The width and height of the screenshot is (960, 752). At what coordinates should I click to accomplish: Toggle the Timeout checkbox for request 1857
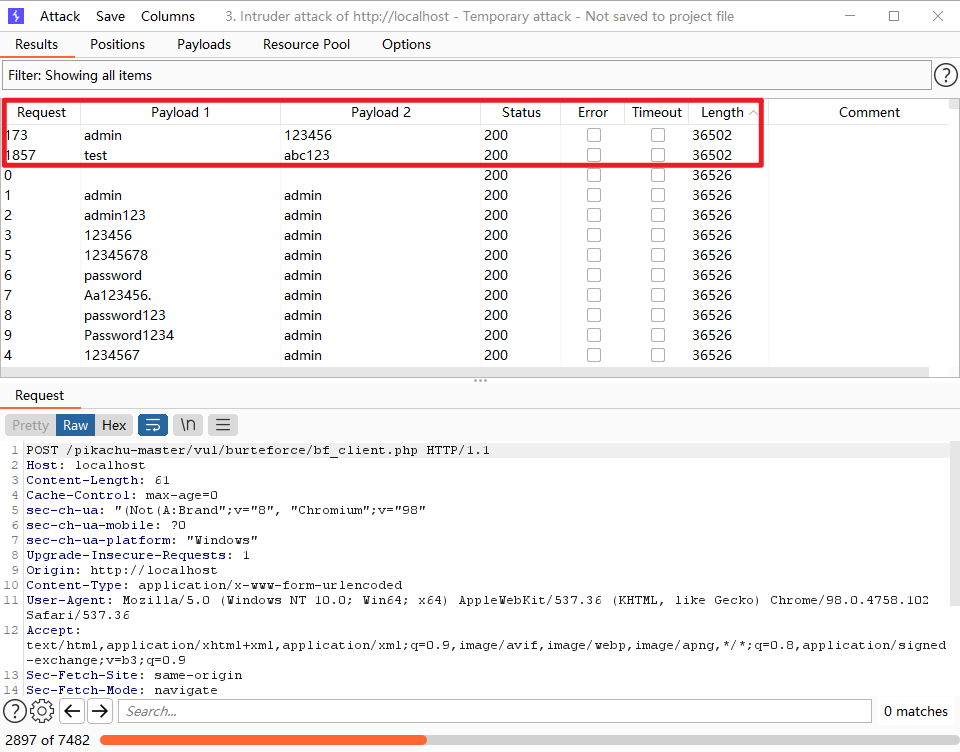[658, 155]
